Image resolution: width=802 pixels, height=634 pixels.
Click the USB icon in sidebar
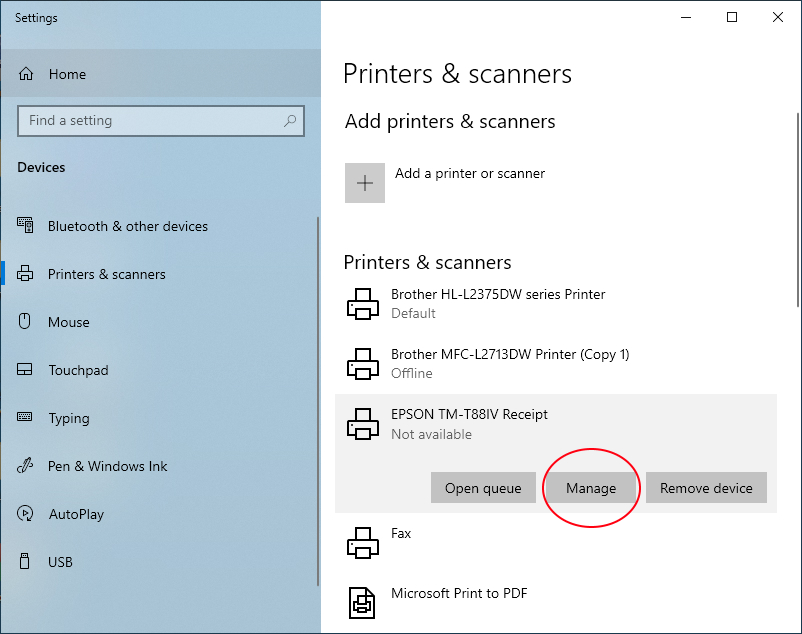tap(25, 561)
